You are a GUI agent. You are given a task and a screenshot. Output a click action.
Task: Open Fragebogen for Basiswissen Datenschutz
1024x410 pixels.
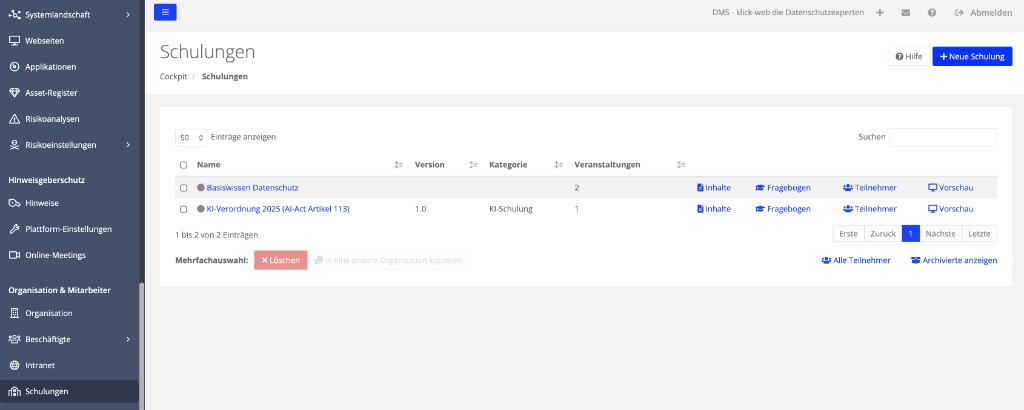(x=783, y=187)
